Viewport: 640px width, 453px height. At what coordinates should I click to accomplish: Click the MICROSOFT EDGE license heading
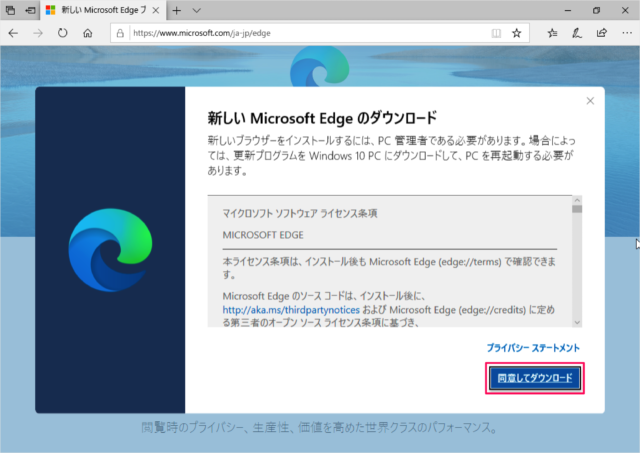click(263, 235)
